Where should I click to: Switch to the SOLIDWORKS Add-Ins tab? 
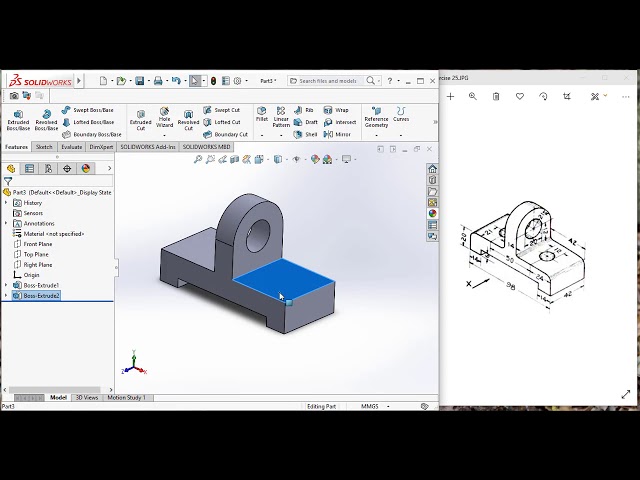[148, 147]
